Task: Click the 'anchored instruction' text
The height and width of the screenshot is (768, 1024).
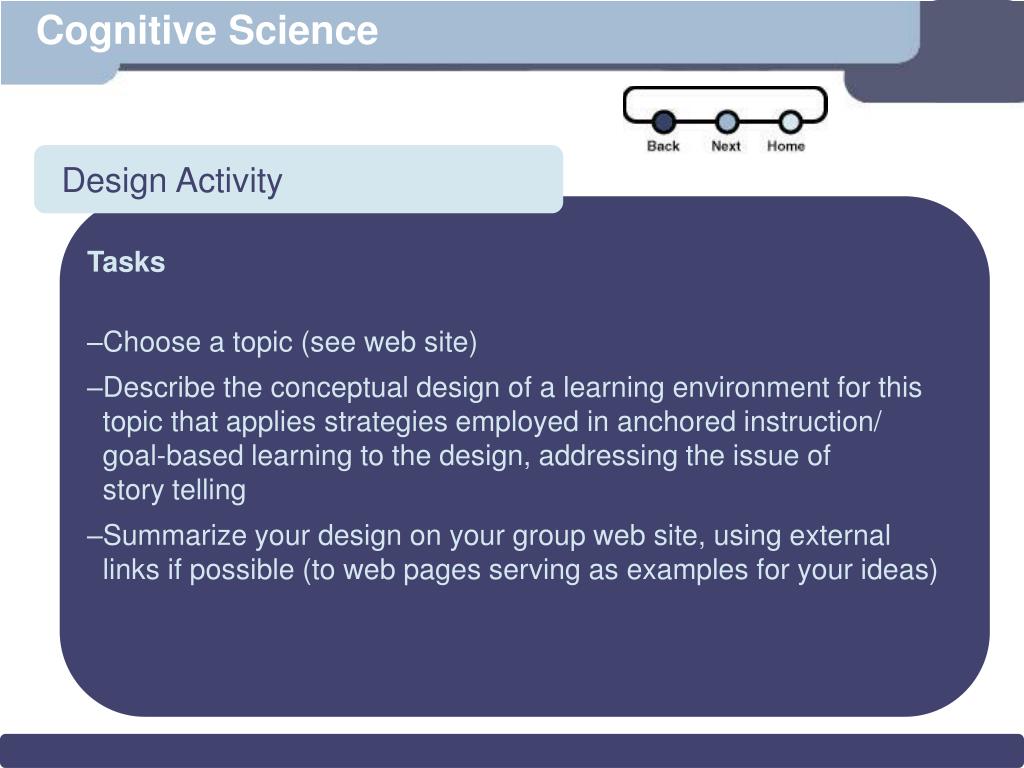Action: click(748, 421)
